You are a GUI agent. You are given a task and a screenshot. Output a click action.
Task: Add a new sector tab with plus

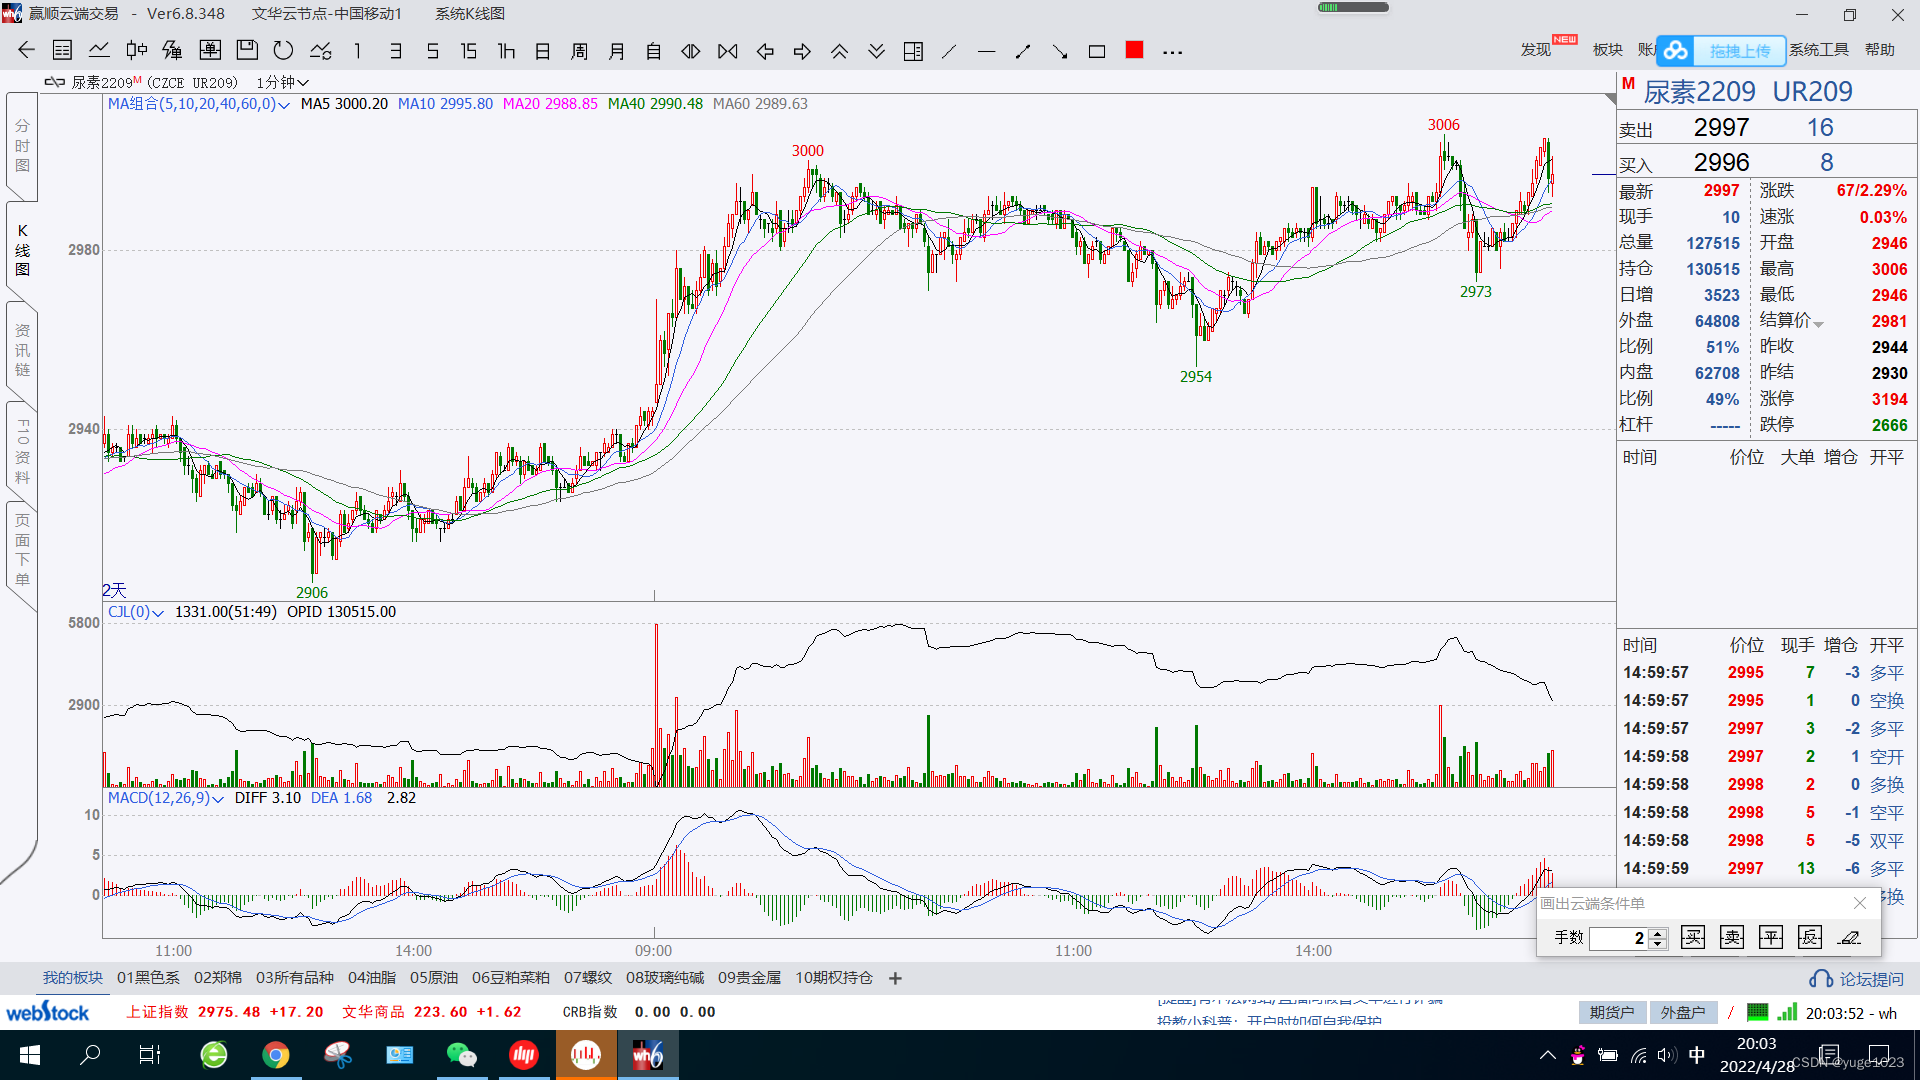895,978
